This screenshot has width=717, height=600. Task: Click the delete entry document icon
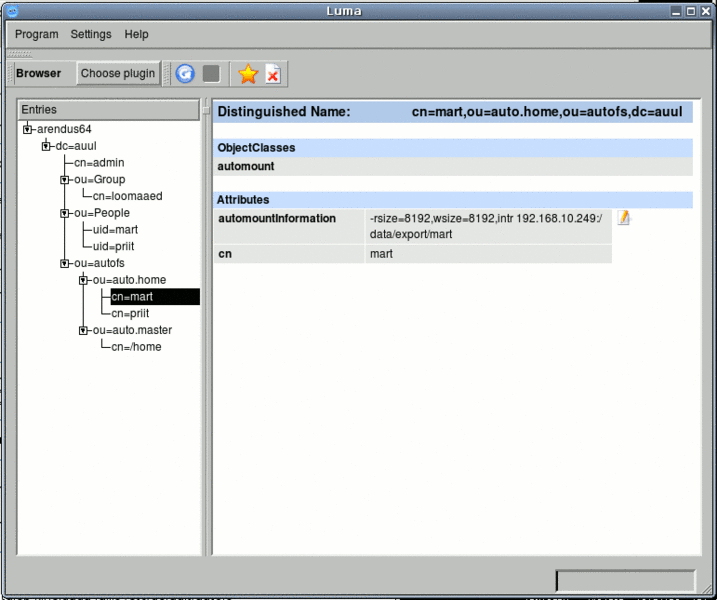click(x=273, y=74)
